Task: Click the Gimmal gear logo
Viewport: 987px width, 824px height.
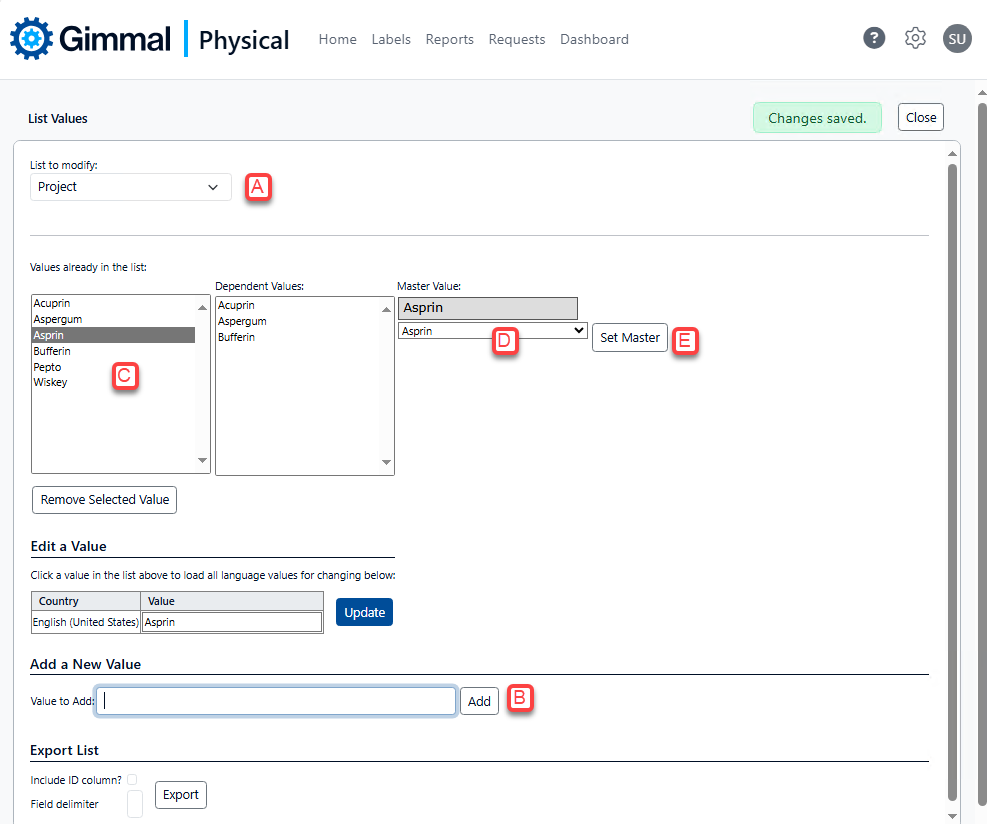Action: tap(31, 39)
